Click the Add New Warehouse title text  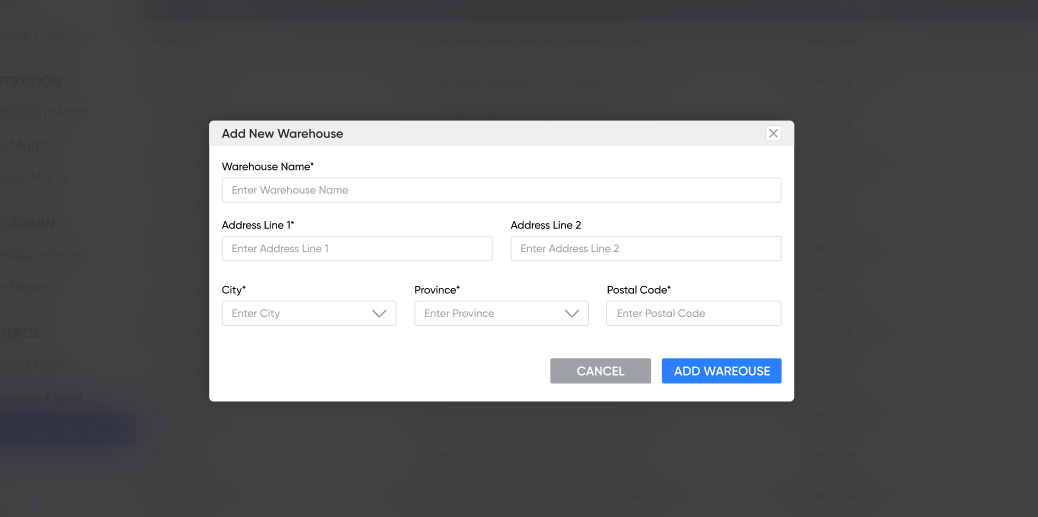click(282, 134)
